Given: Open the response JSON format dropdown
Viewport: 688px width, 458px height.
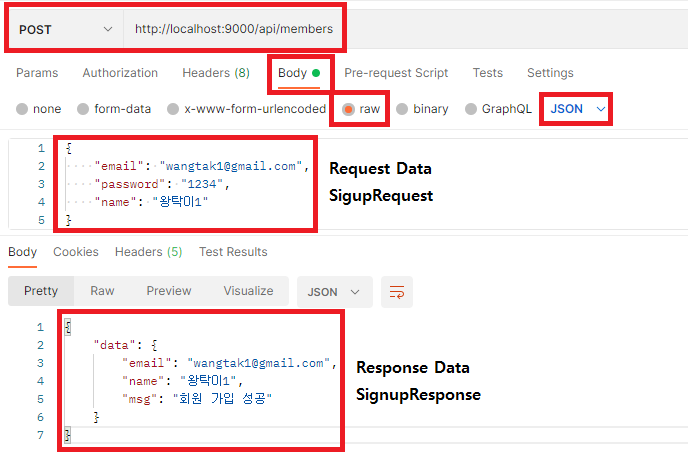Looking at the screenshot, I should click(335, 292).
